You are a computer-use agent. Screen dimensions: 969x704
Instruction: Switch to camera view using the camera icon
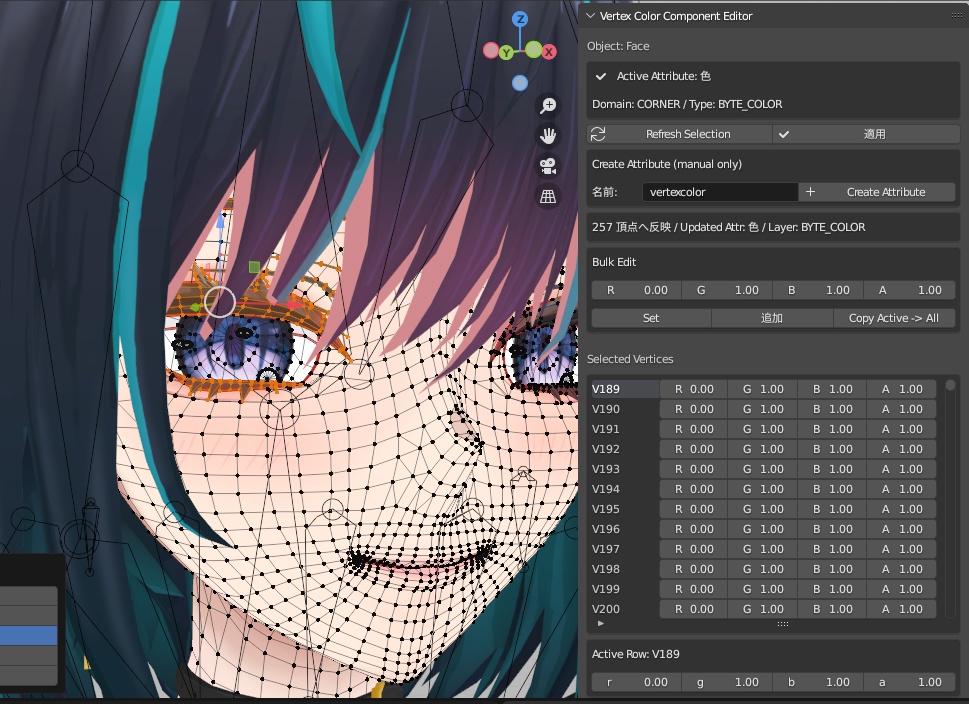point(548,166)
